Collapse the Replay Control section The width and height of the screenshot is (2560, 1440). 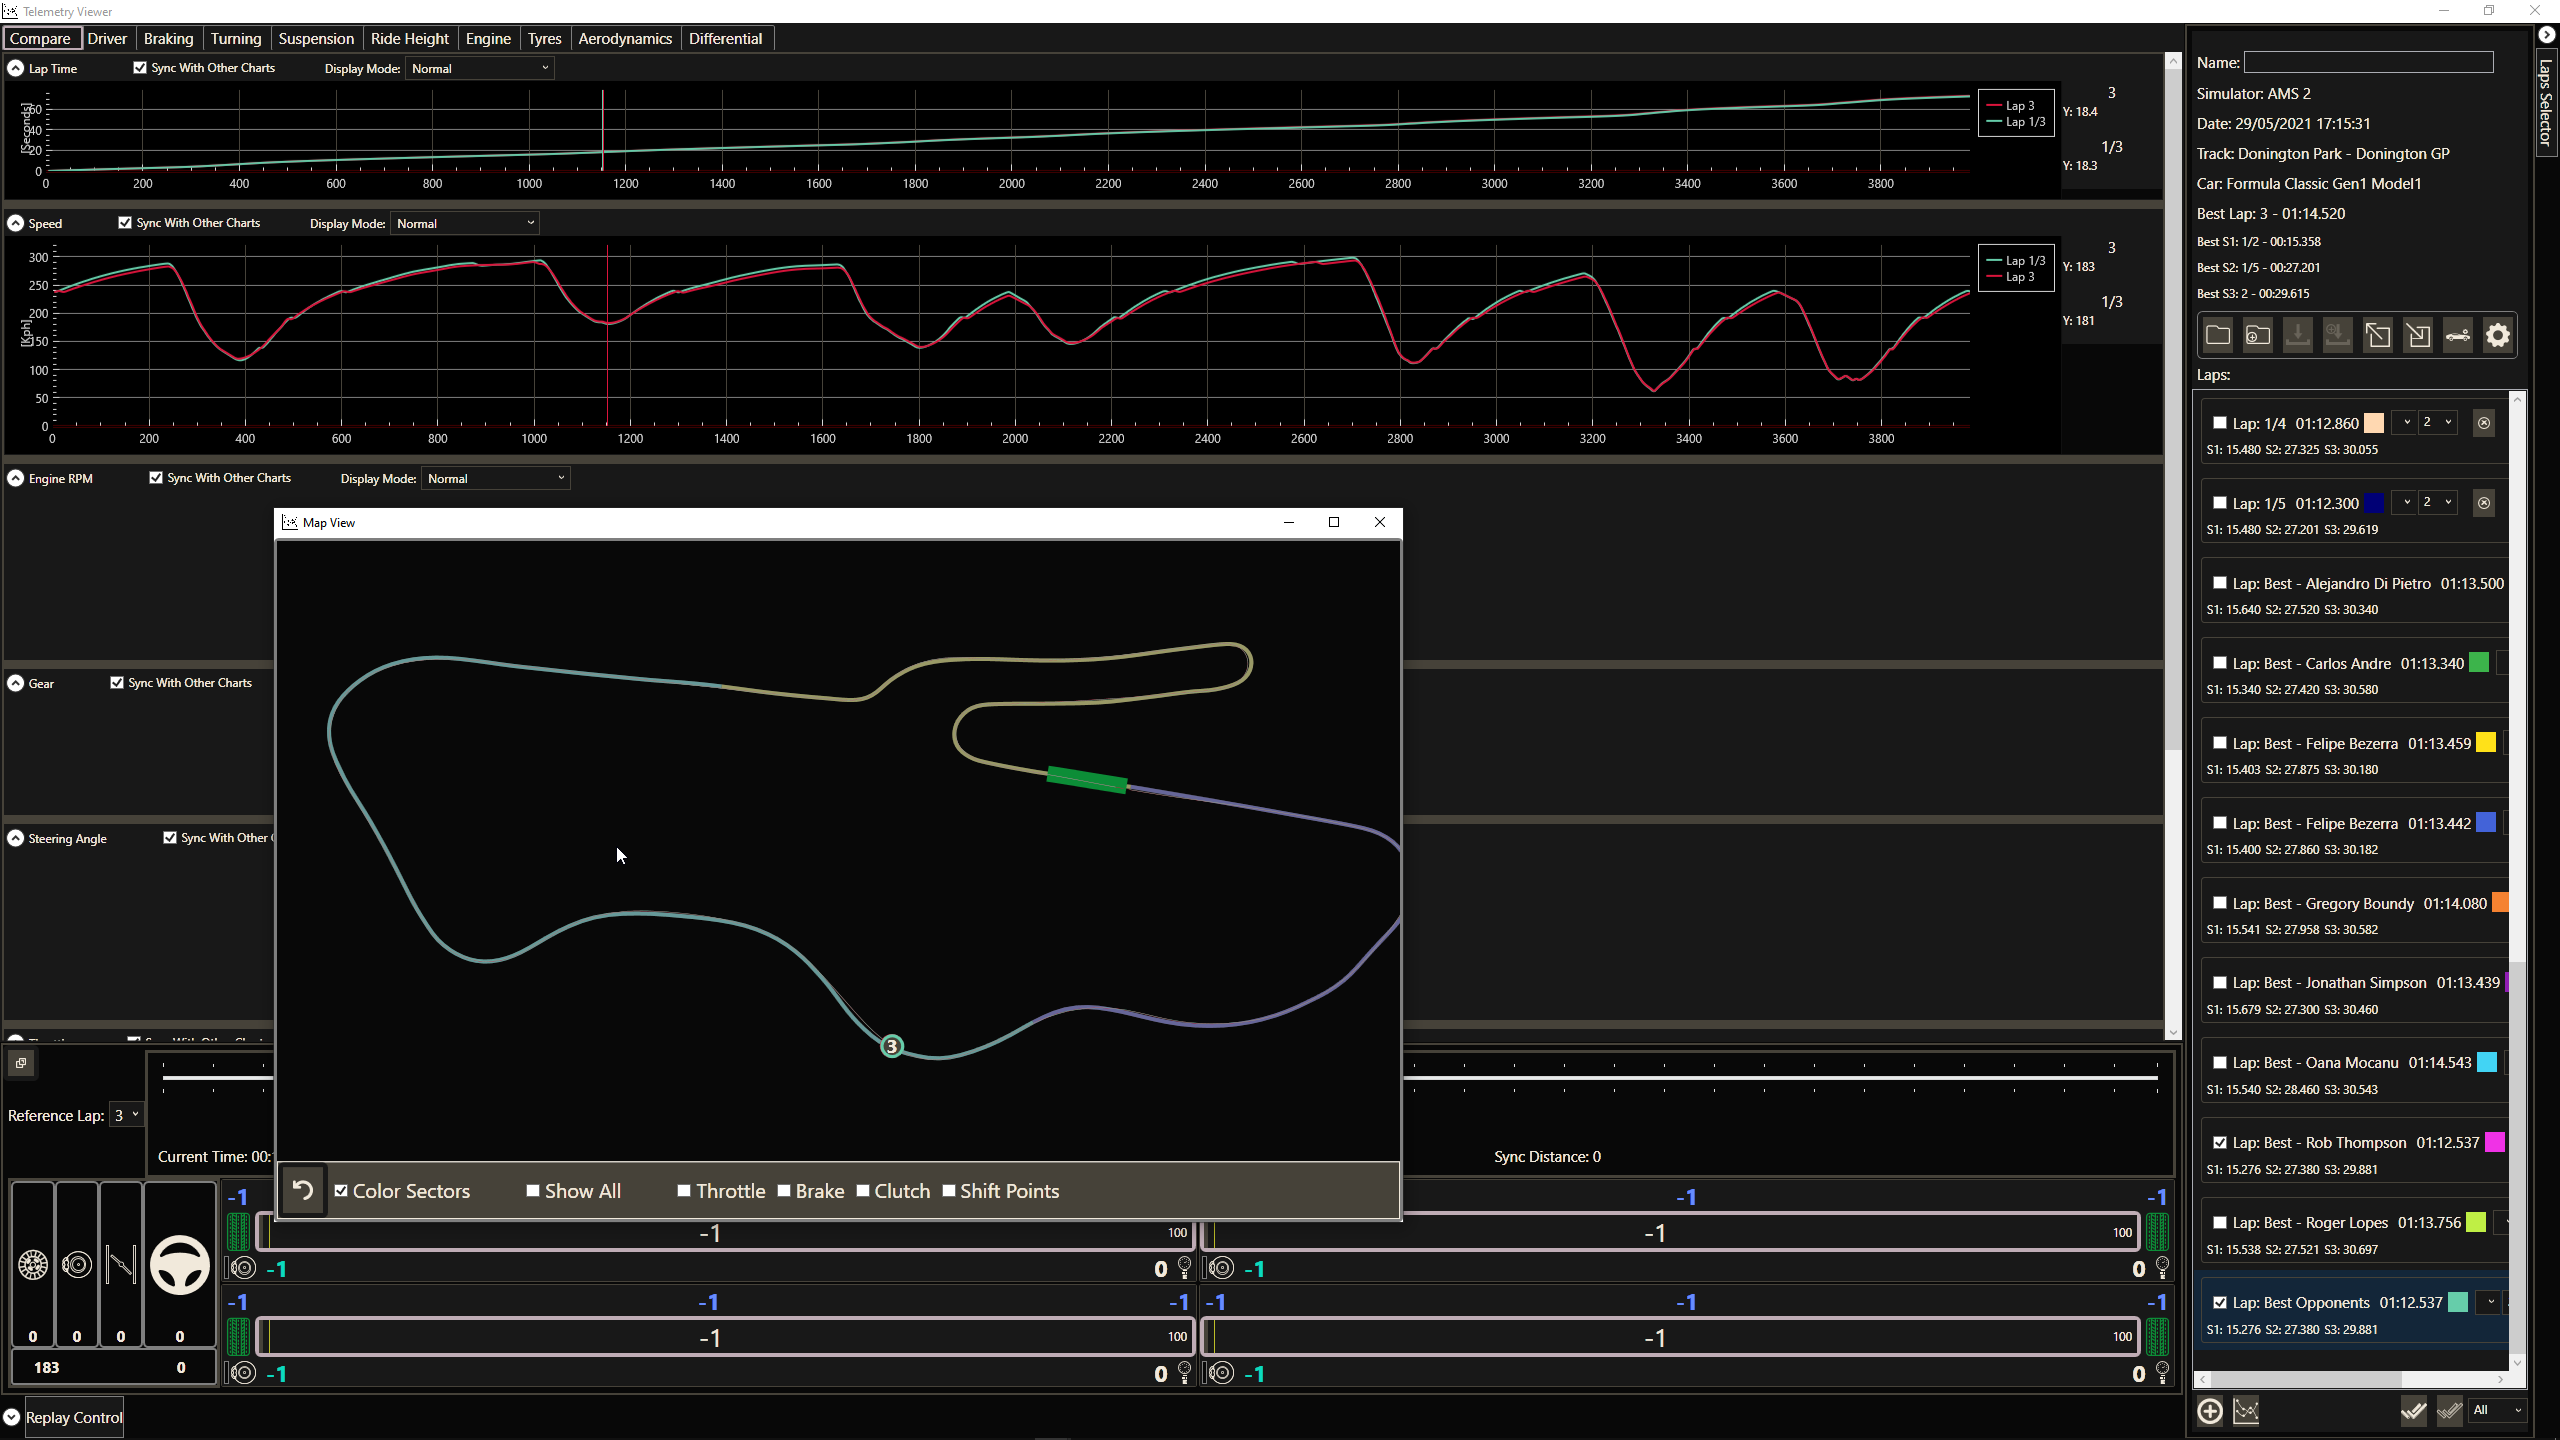[x=12, y=1417]
